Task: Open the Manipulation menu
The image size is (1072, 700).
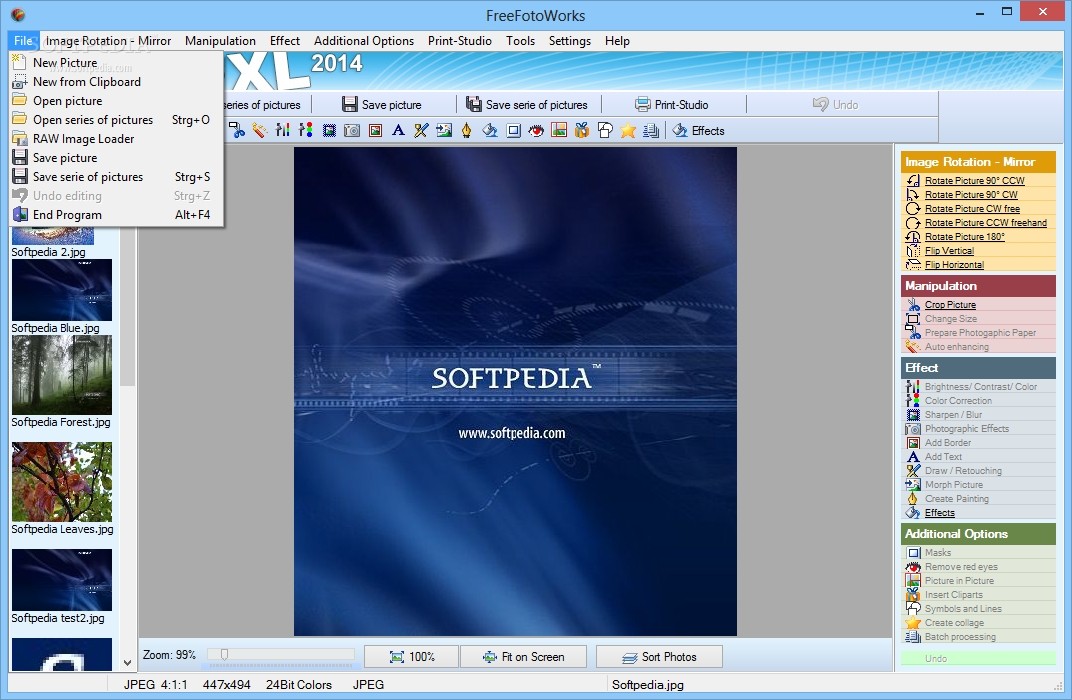Action: (220, 41)
